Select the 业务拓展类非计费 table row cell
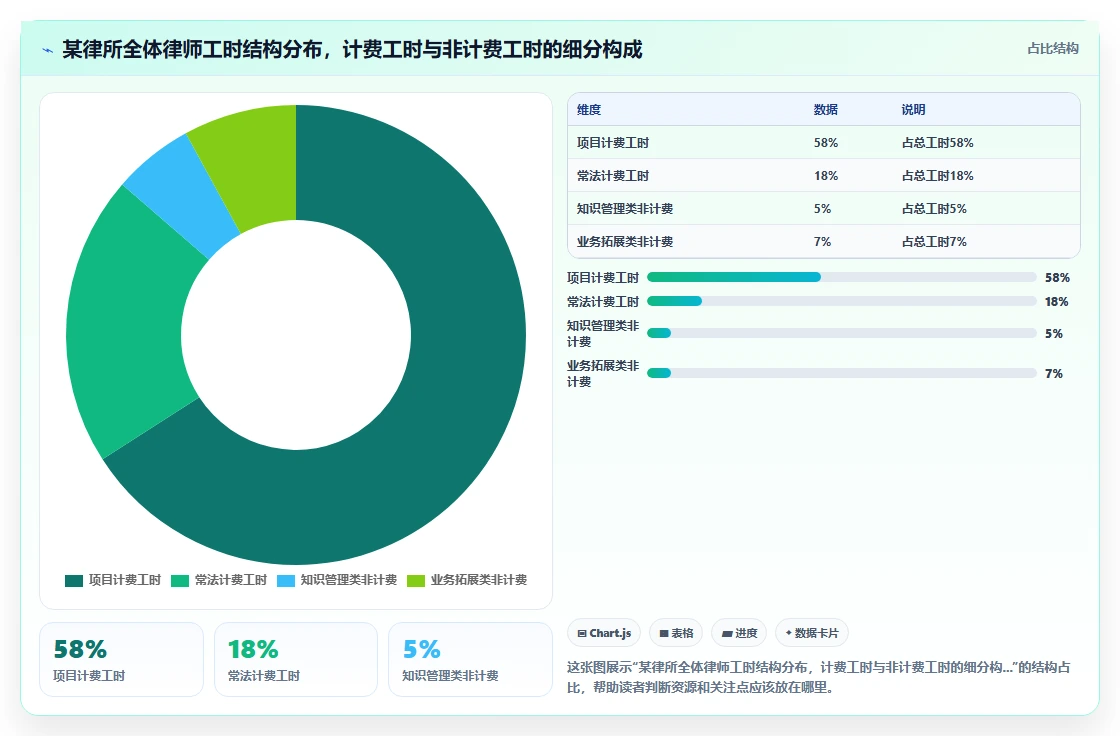Screen dimensions: 1120x736 (x=625, y=242)
